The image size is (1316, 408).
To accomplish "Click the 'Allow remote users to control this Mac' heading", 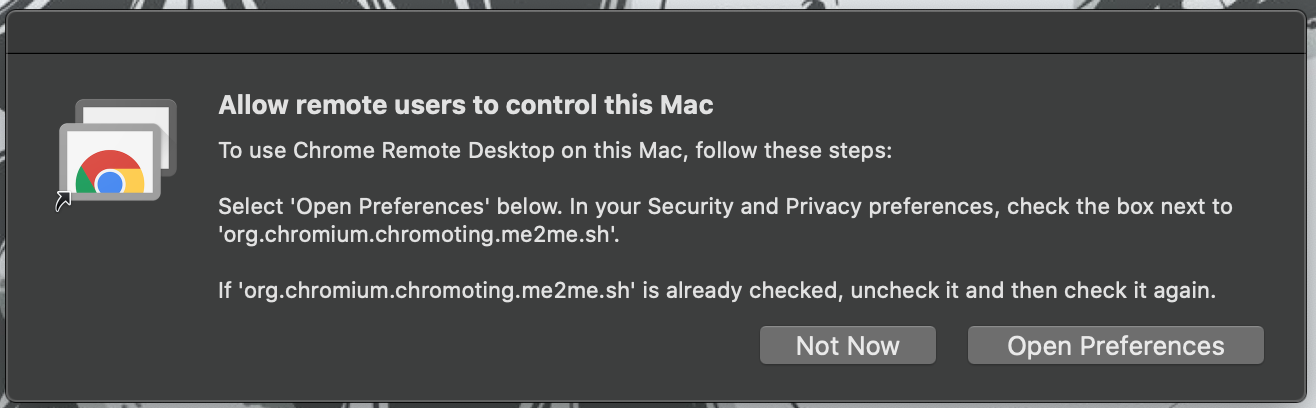I will [466, 105].
